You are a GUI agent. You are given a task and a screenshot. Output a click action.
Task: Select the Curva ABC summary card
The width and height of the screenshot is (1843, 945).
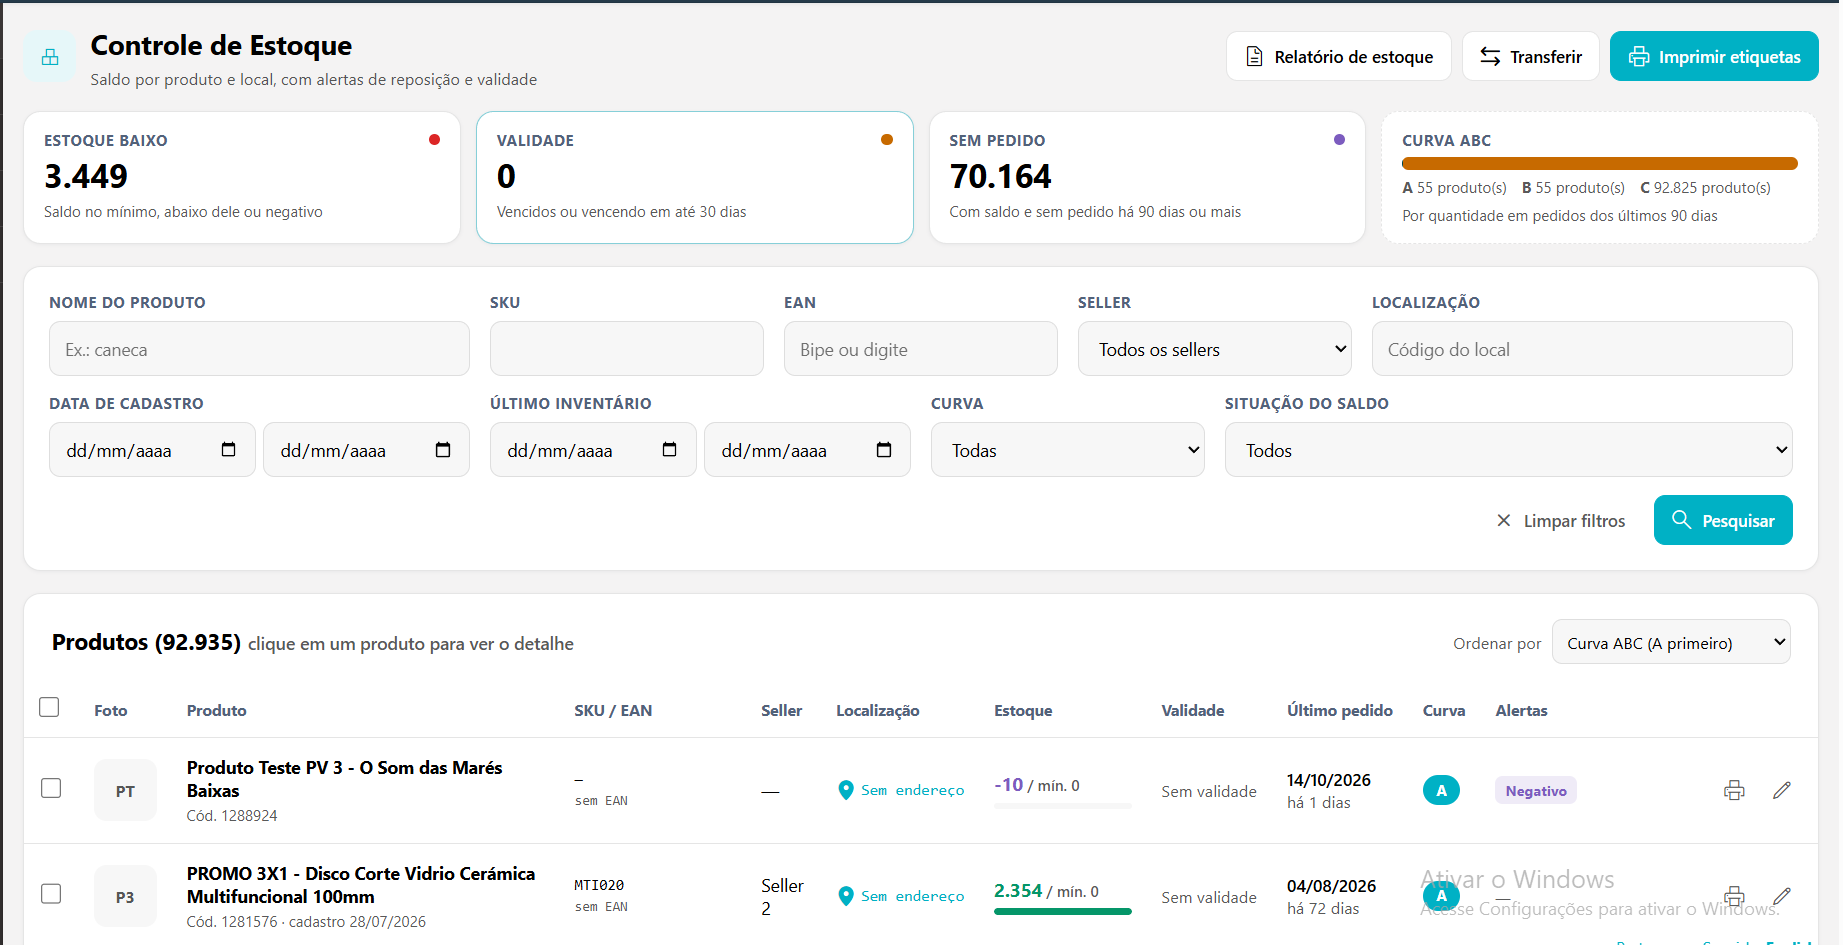(x=1600, y=177)
